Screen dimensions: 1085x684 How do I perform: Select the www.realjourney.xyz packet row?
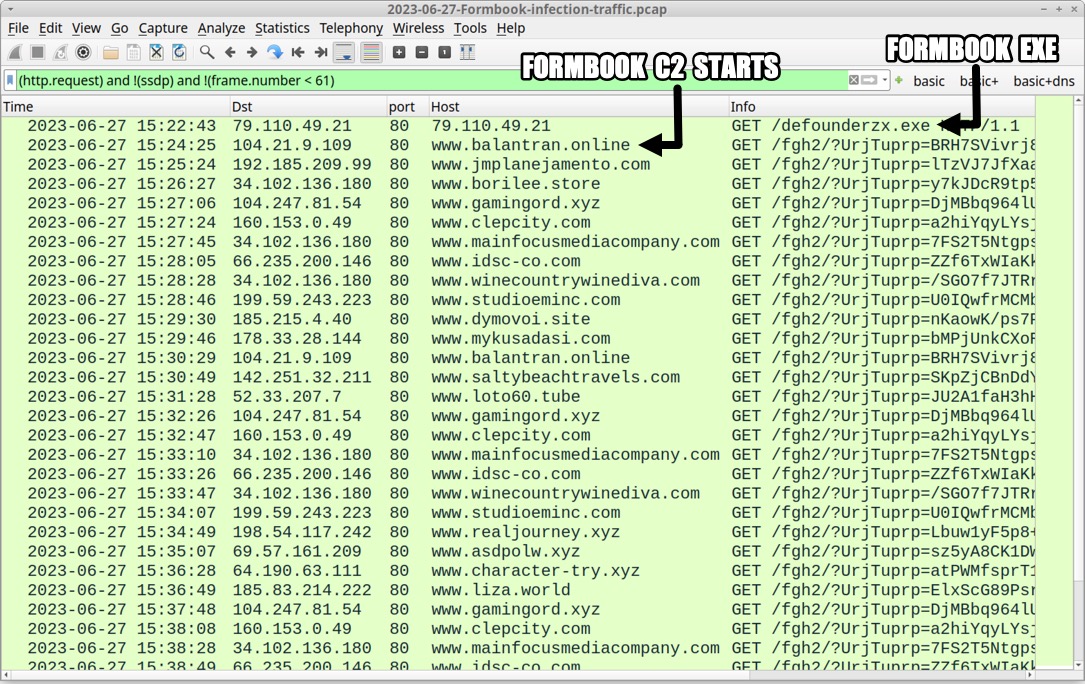[x=518, y=532]
